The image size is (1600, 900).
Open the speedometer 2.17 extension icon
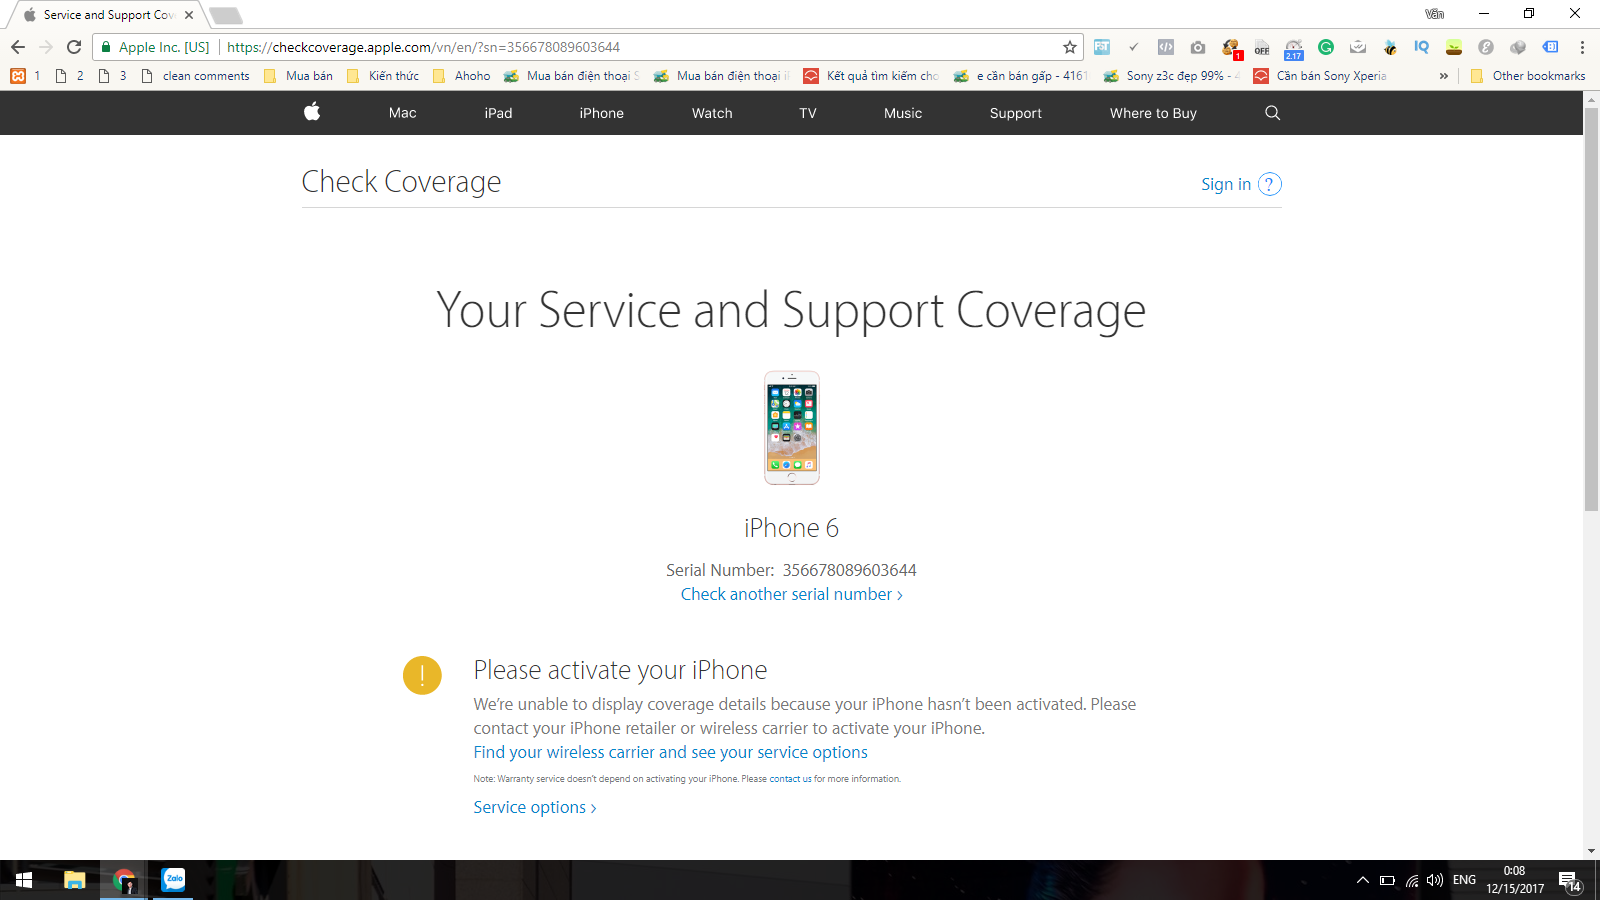(x=1294, y=49)
